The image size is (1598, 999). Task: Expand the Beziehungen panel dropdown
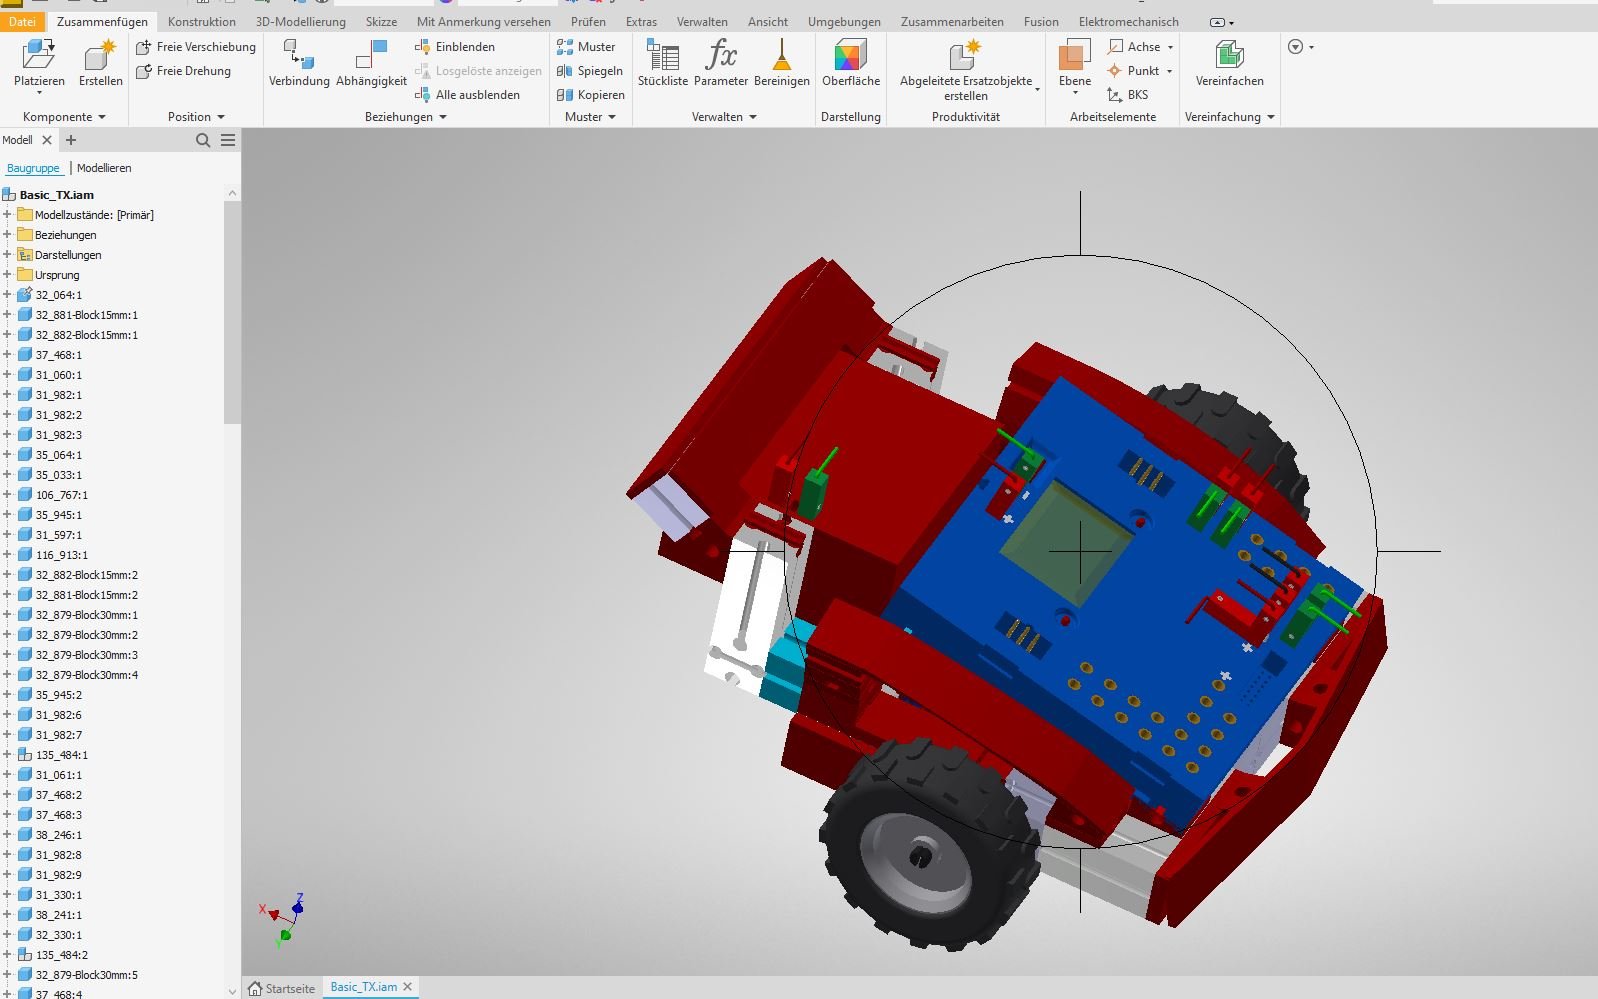(x=443, y=117)
